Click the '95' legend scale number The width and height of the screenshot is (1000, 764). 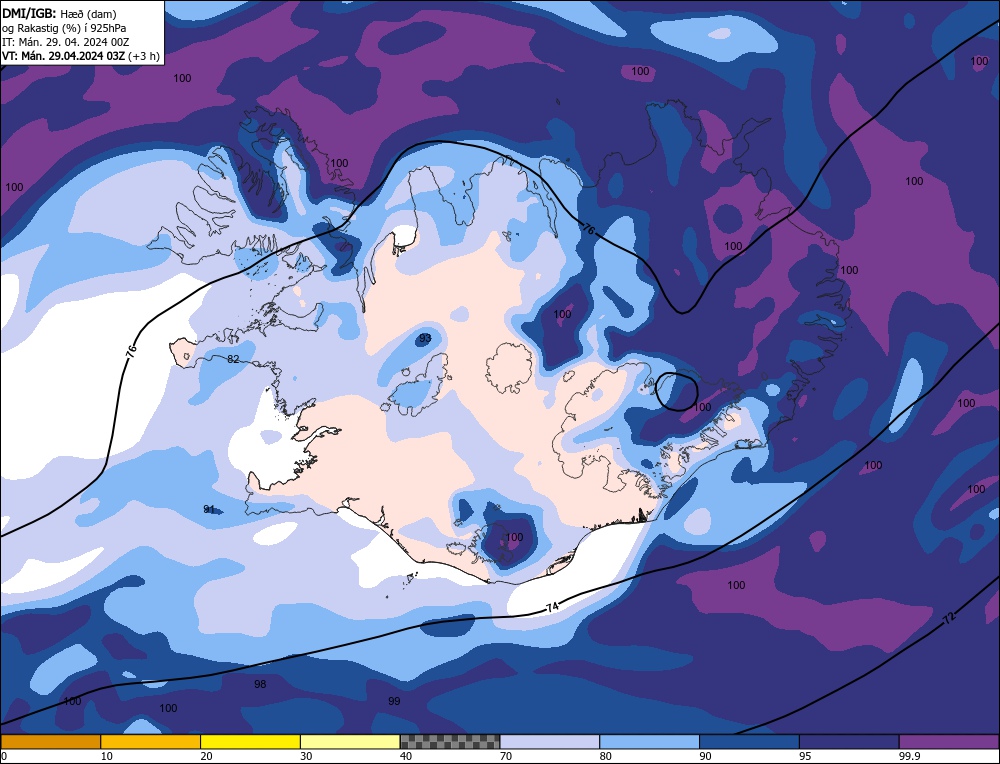[x=805, y=756]
